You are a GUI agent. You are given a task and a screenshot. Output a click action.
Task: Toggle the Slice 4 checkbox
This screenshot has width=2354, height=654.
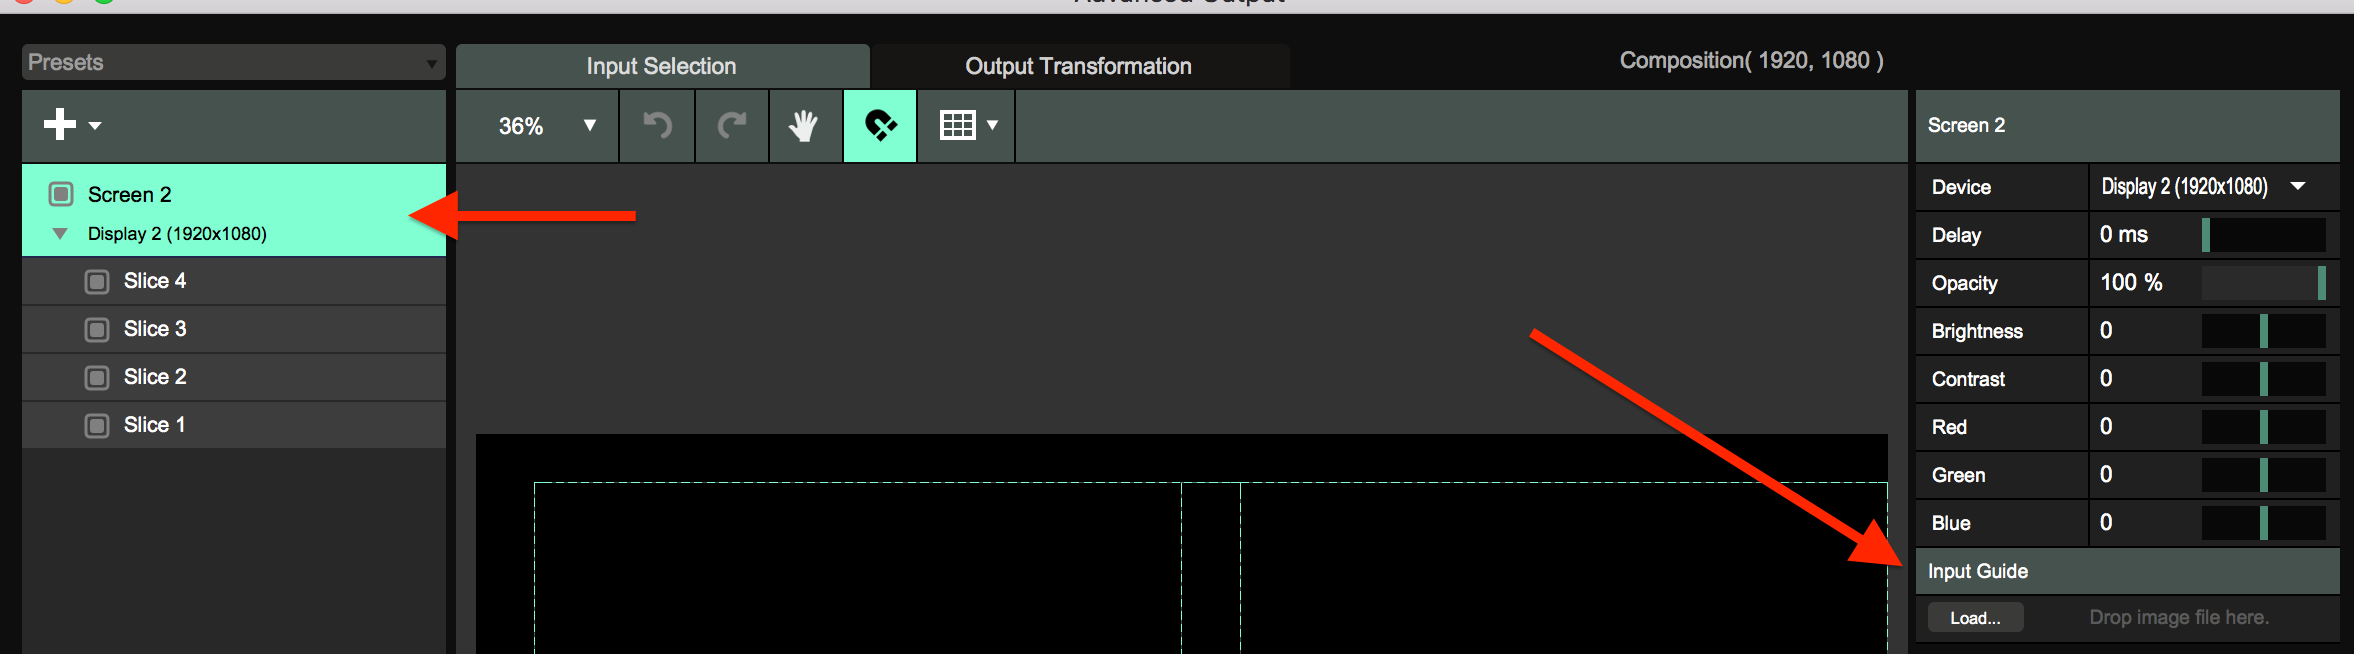[x=97, y=282]
